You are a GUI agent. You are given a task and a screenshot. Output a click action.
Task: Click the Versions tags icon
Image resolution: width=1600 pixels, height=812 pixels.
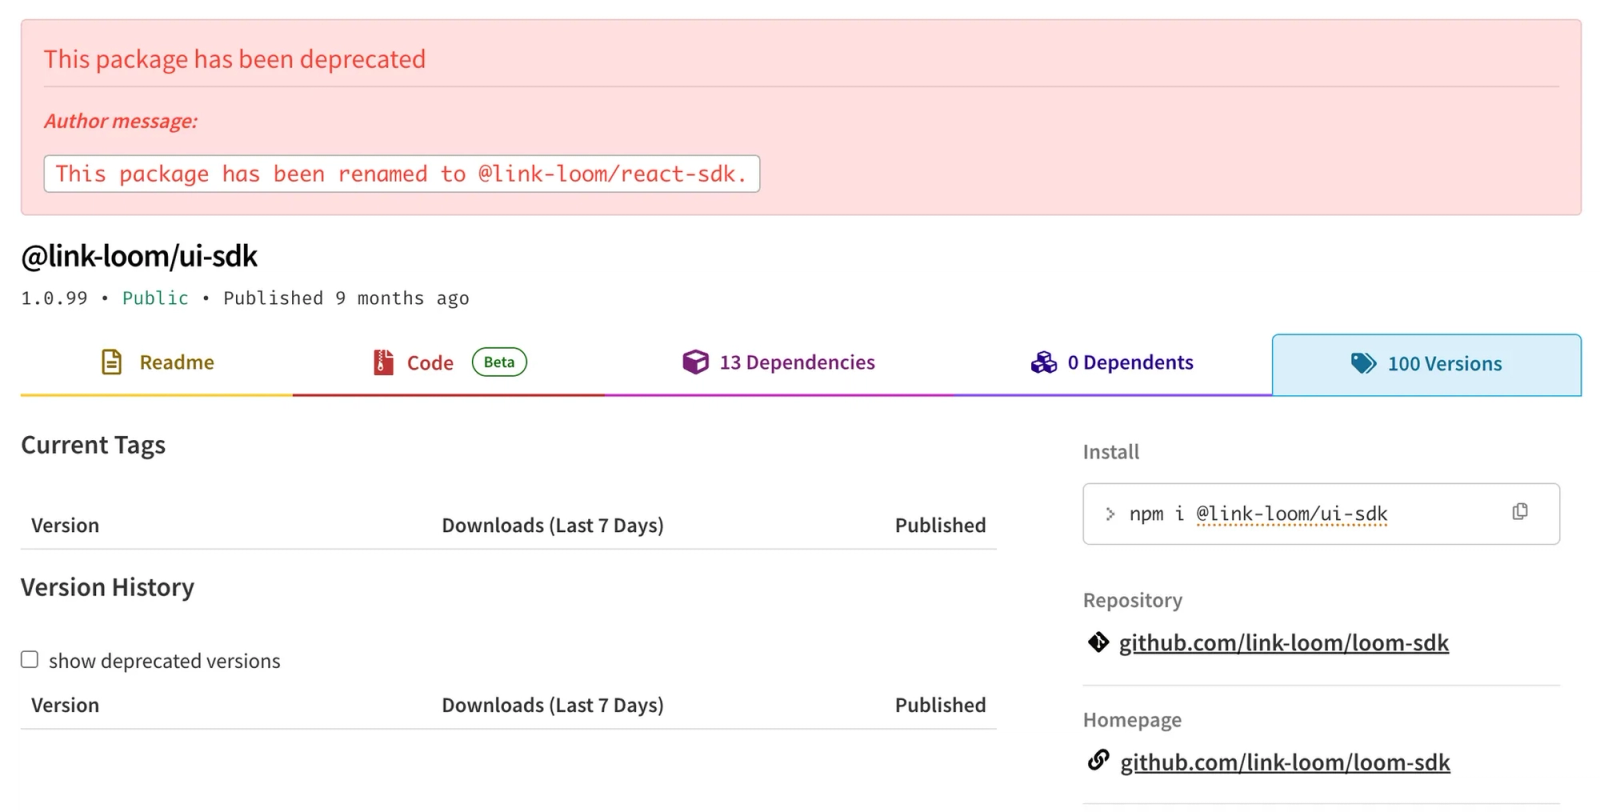(x=1363, y=363)
